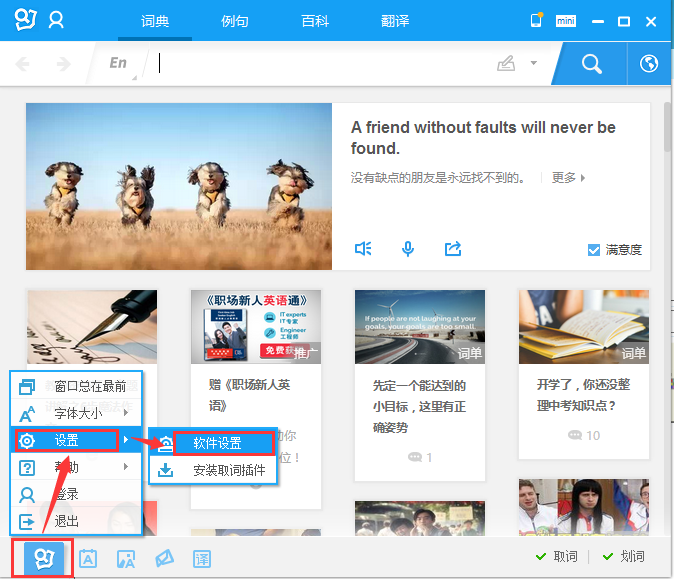Click the user account icon in title bar

click(x=57, y=20)
